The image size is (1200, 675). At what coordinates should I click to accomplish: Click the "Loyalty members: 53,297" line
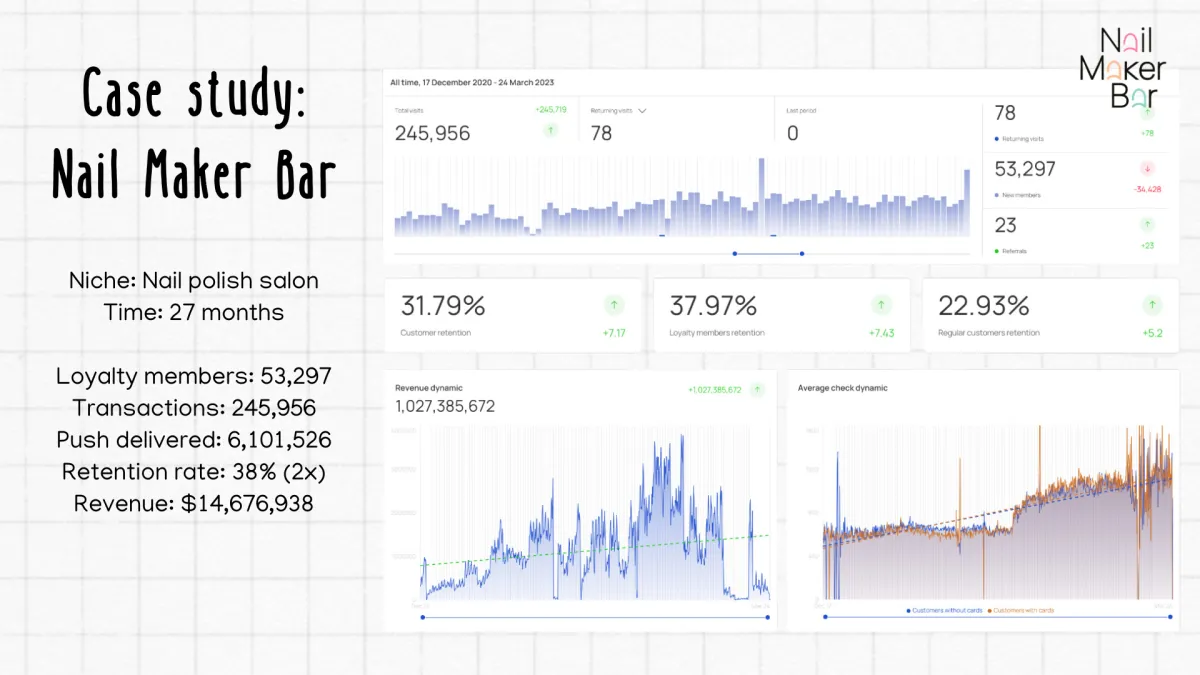(194, 377)
